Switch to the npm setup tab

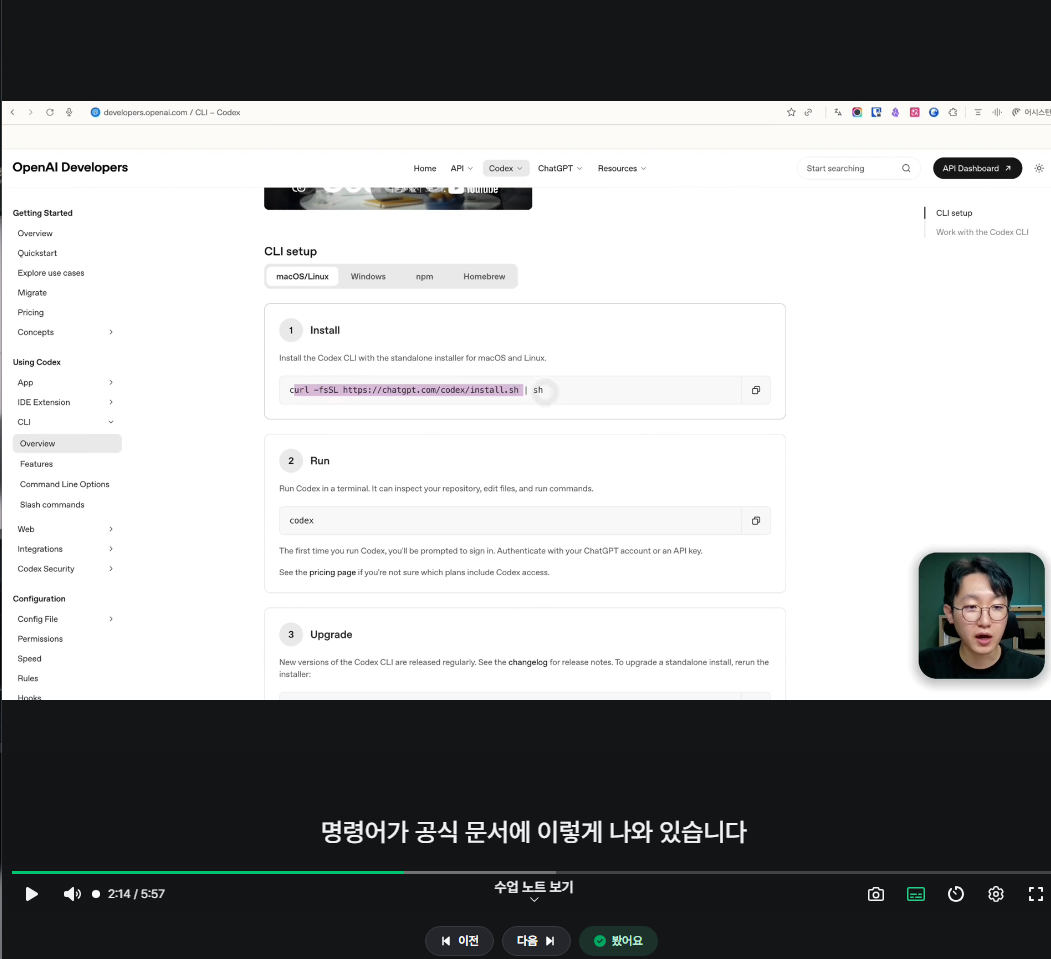click(424, 277)
